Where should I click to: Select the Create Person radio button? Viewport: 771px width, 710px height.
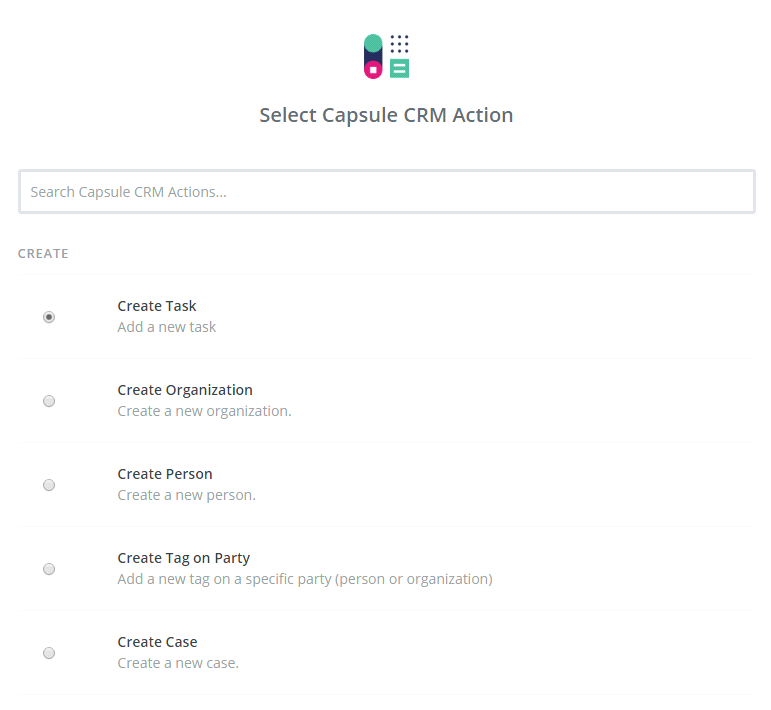pos(49,485)
